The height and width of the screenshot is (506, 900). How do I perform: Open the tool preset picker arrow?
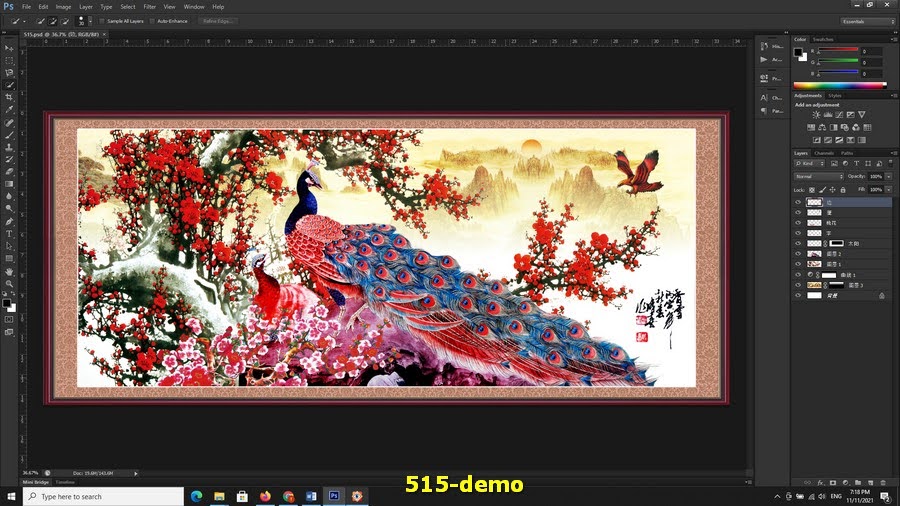24,21
